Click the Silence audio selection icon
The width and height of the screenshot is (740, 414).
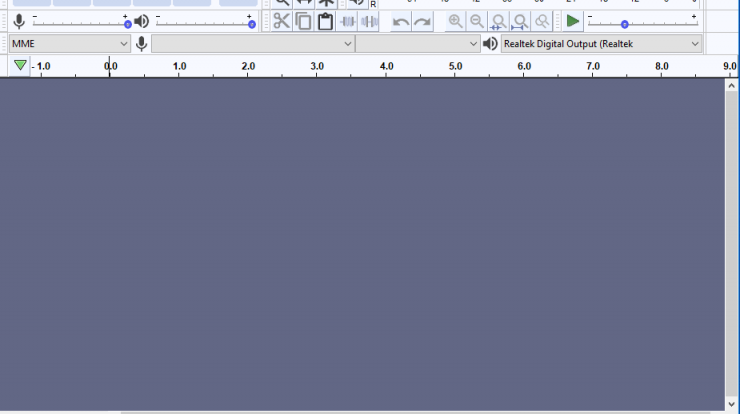pos(369,21)
